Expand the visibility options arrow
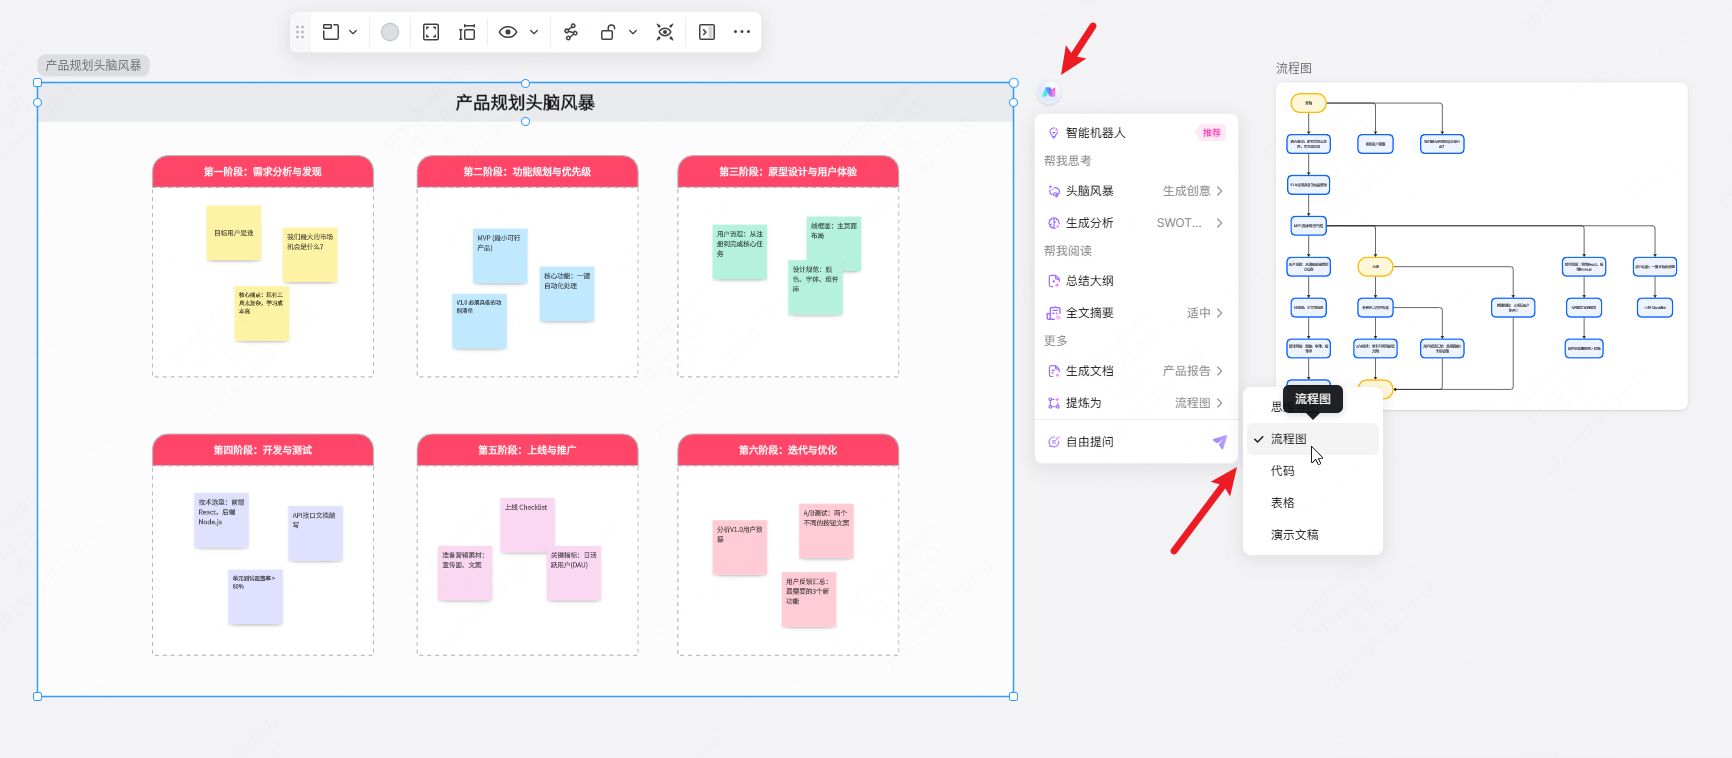The height and width of the screenshot is (758, 1732). [x=534, y=32]
